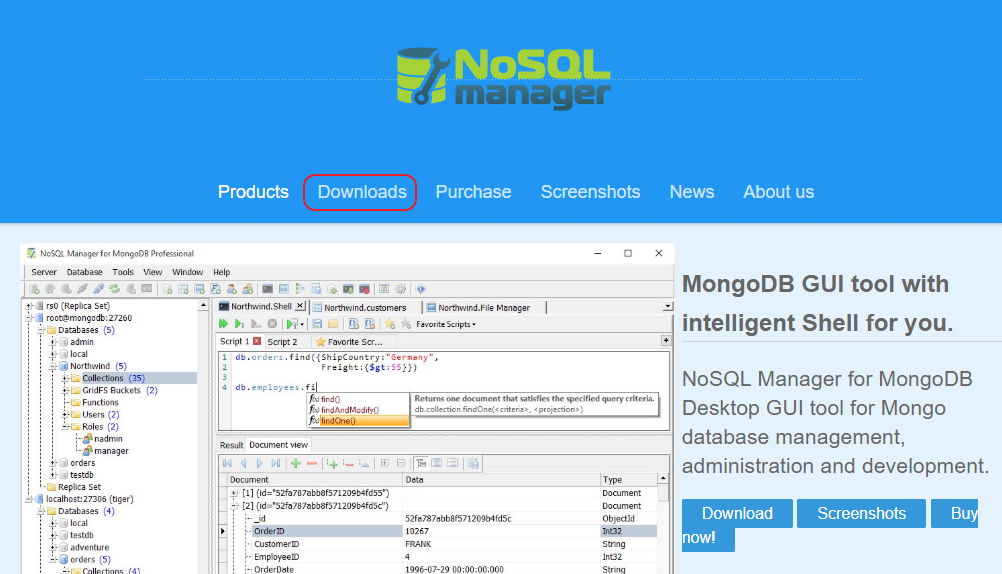
Task: Click the Create user icon in toolbar
Action: [x=231, y=289]
